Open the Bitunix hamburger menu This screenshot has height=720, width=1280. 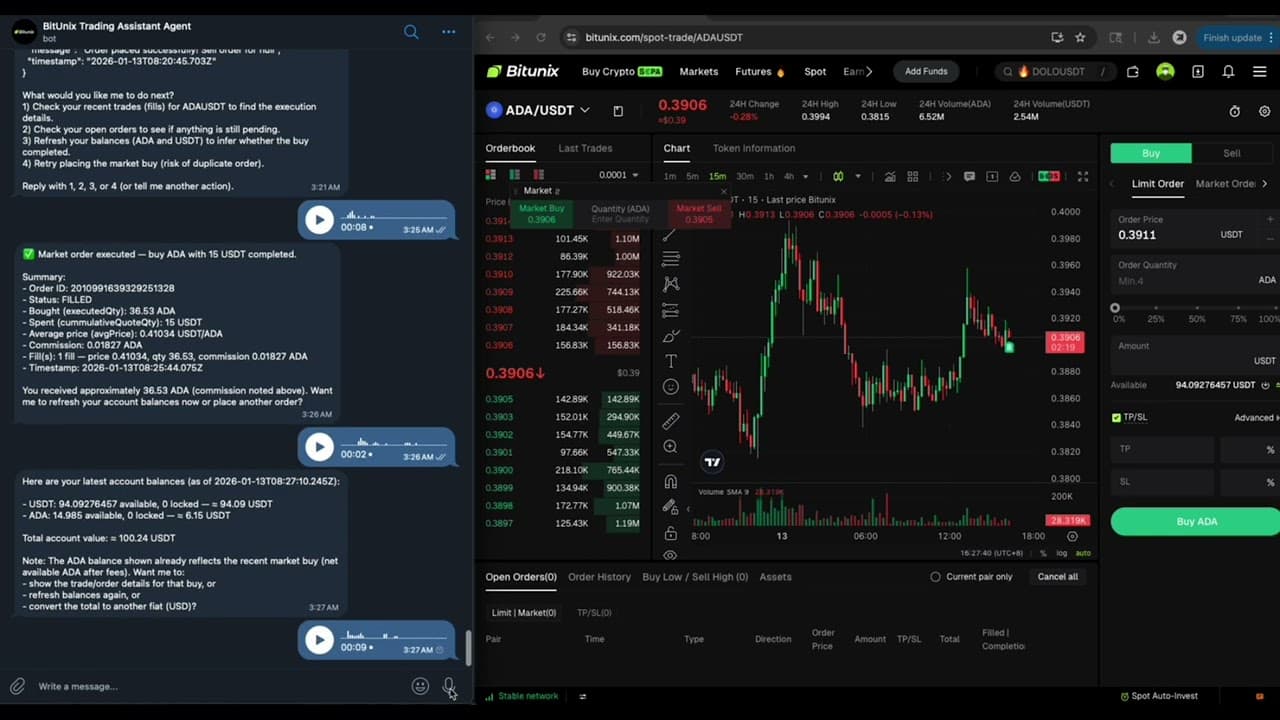point(1259,71)
